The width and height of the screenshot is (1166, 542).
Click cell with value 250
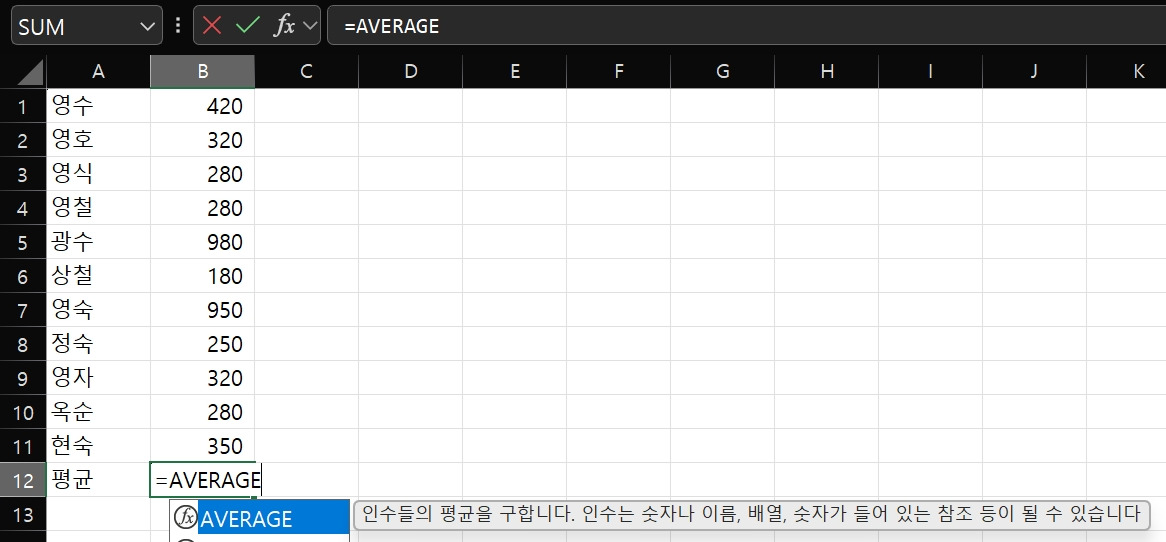[202, 345]
